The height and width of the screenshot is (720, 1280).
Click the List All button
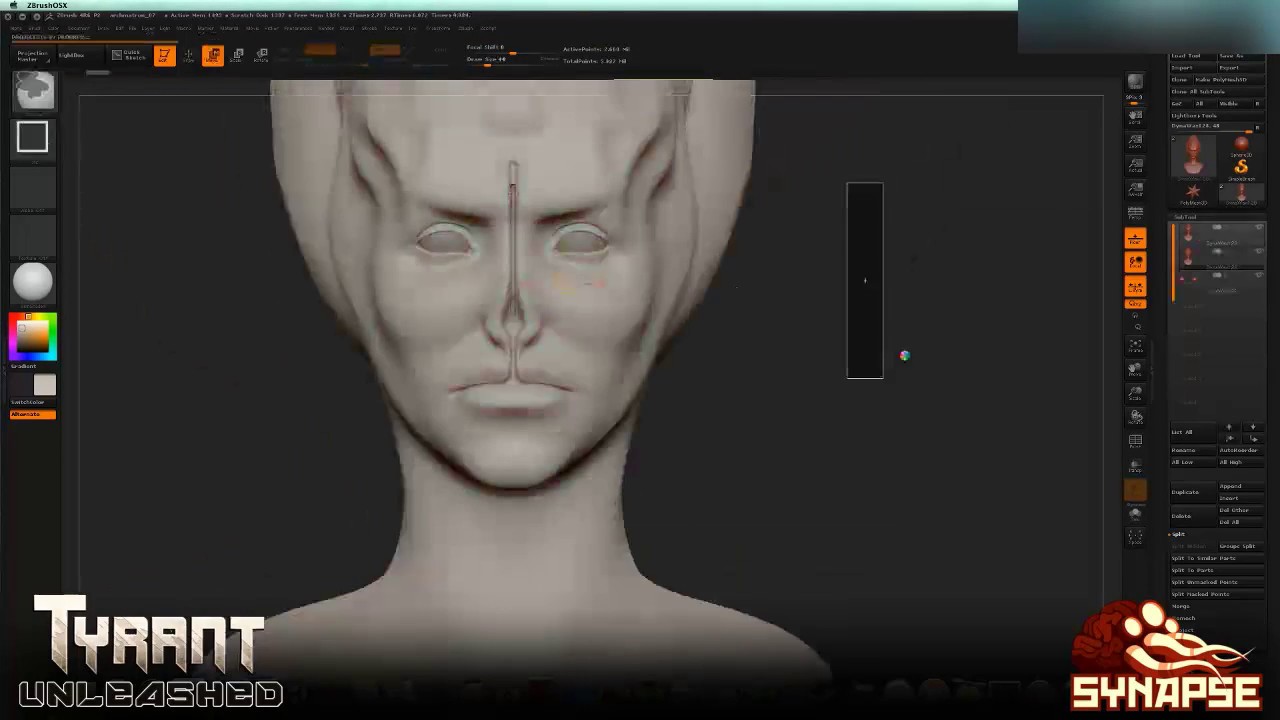[x=1192, y=432]
